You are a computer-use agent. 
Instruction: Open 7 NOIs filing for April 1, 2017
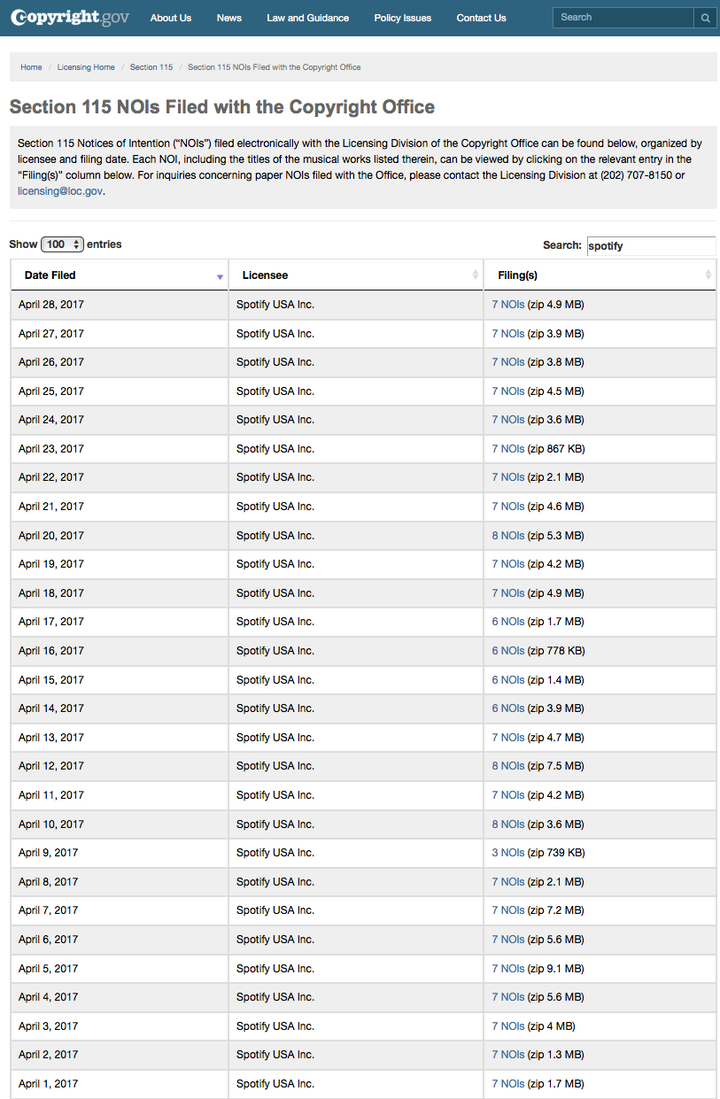[x=508, y=1084]
